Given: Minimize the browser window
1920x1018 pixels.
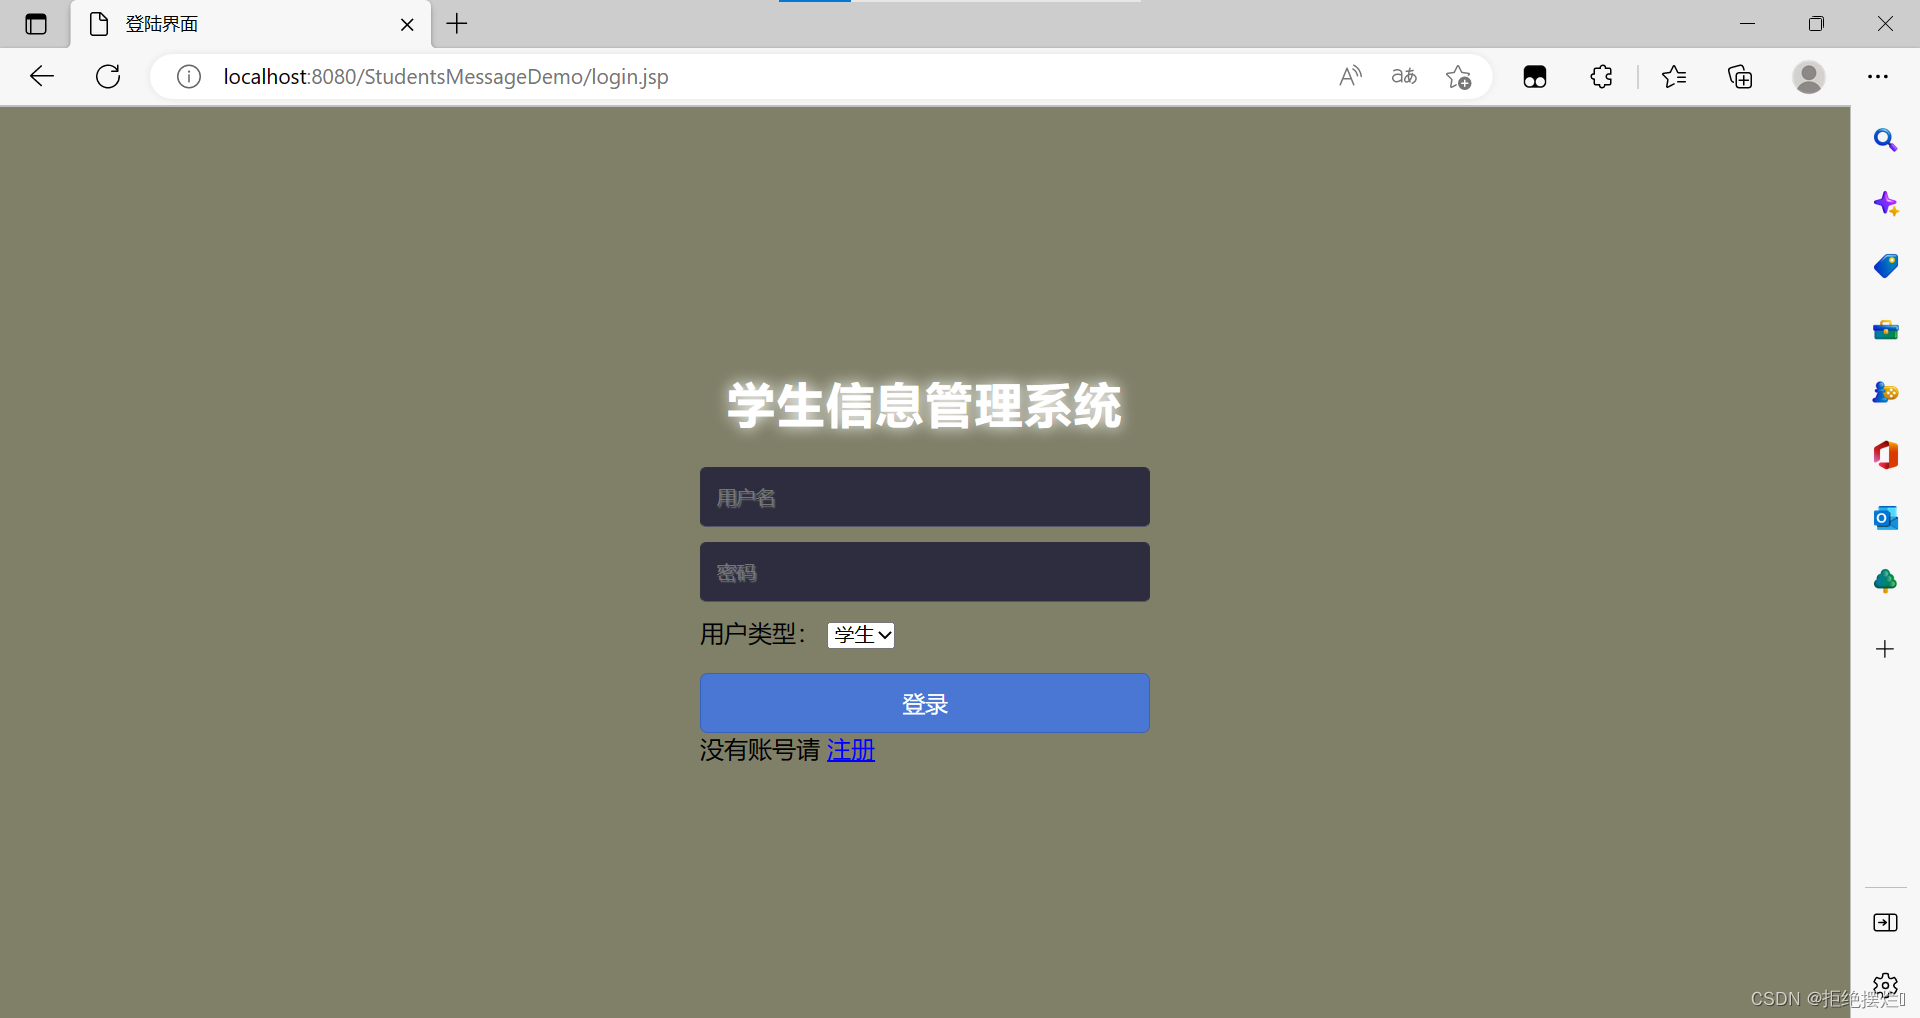Looking at the screenshot, I should [1748, 24].
